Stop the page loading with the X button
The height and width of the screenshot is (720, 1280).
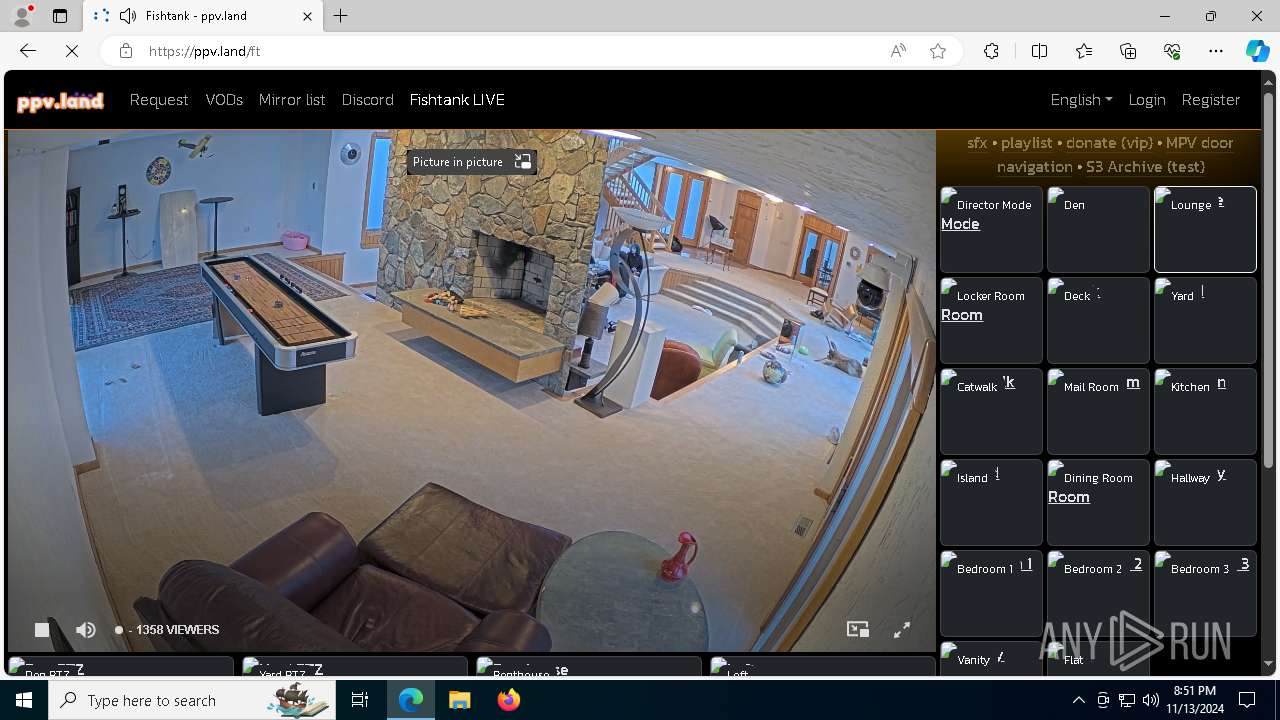pos(71,51)
